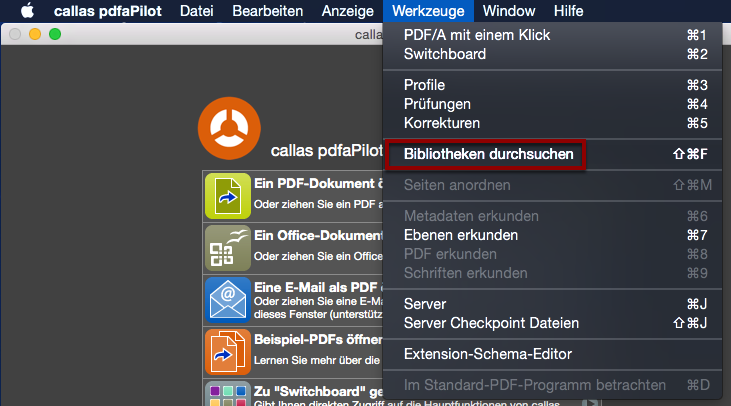Open the Datei menu
Viewport: 731px width, 406px height.
pos(197,11)
